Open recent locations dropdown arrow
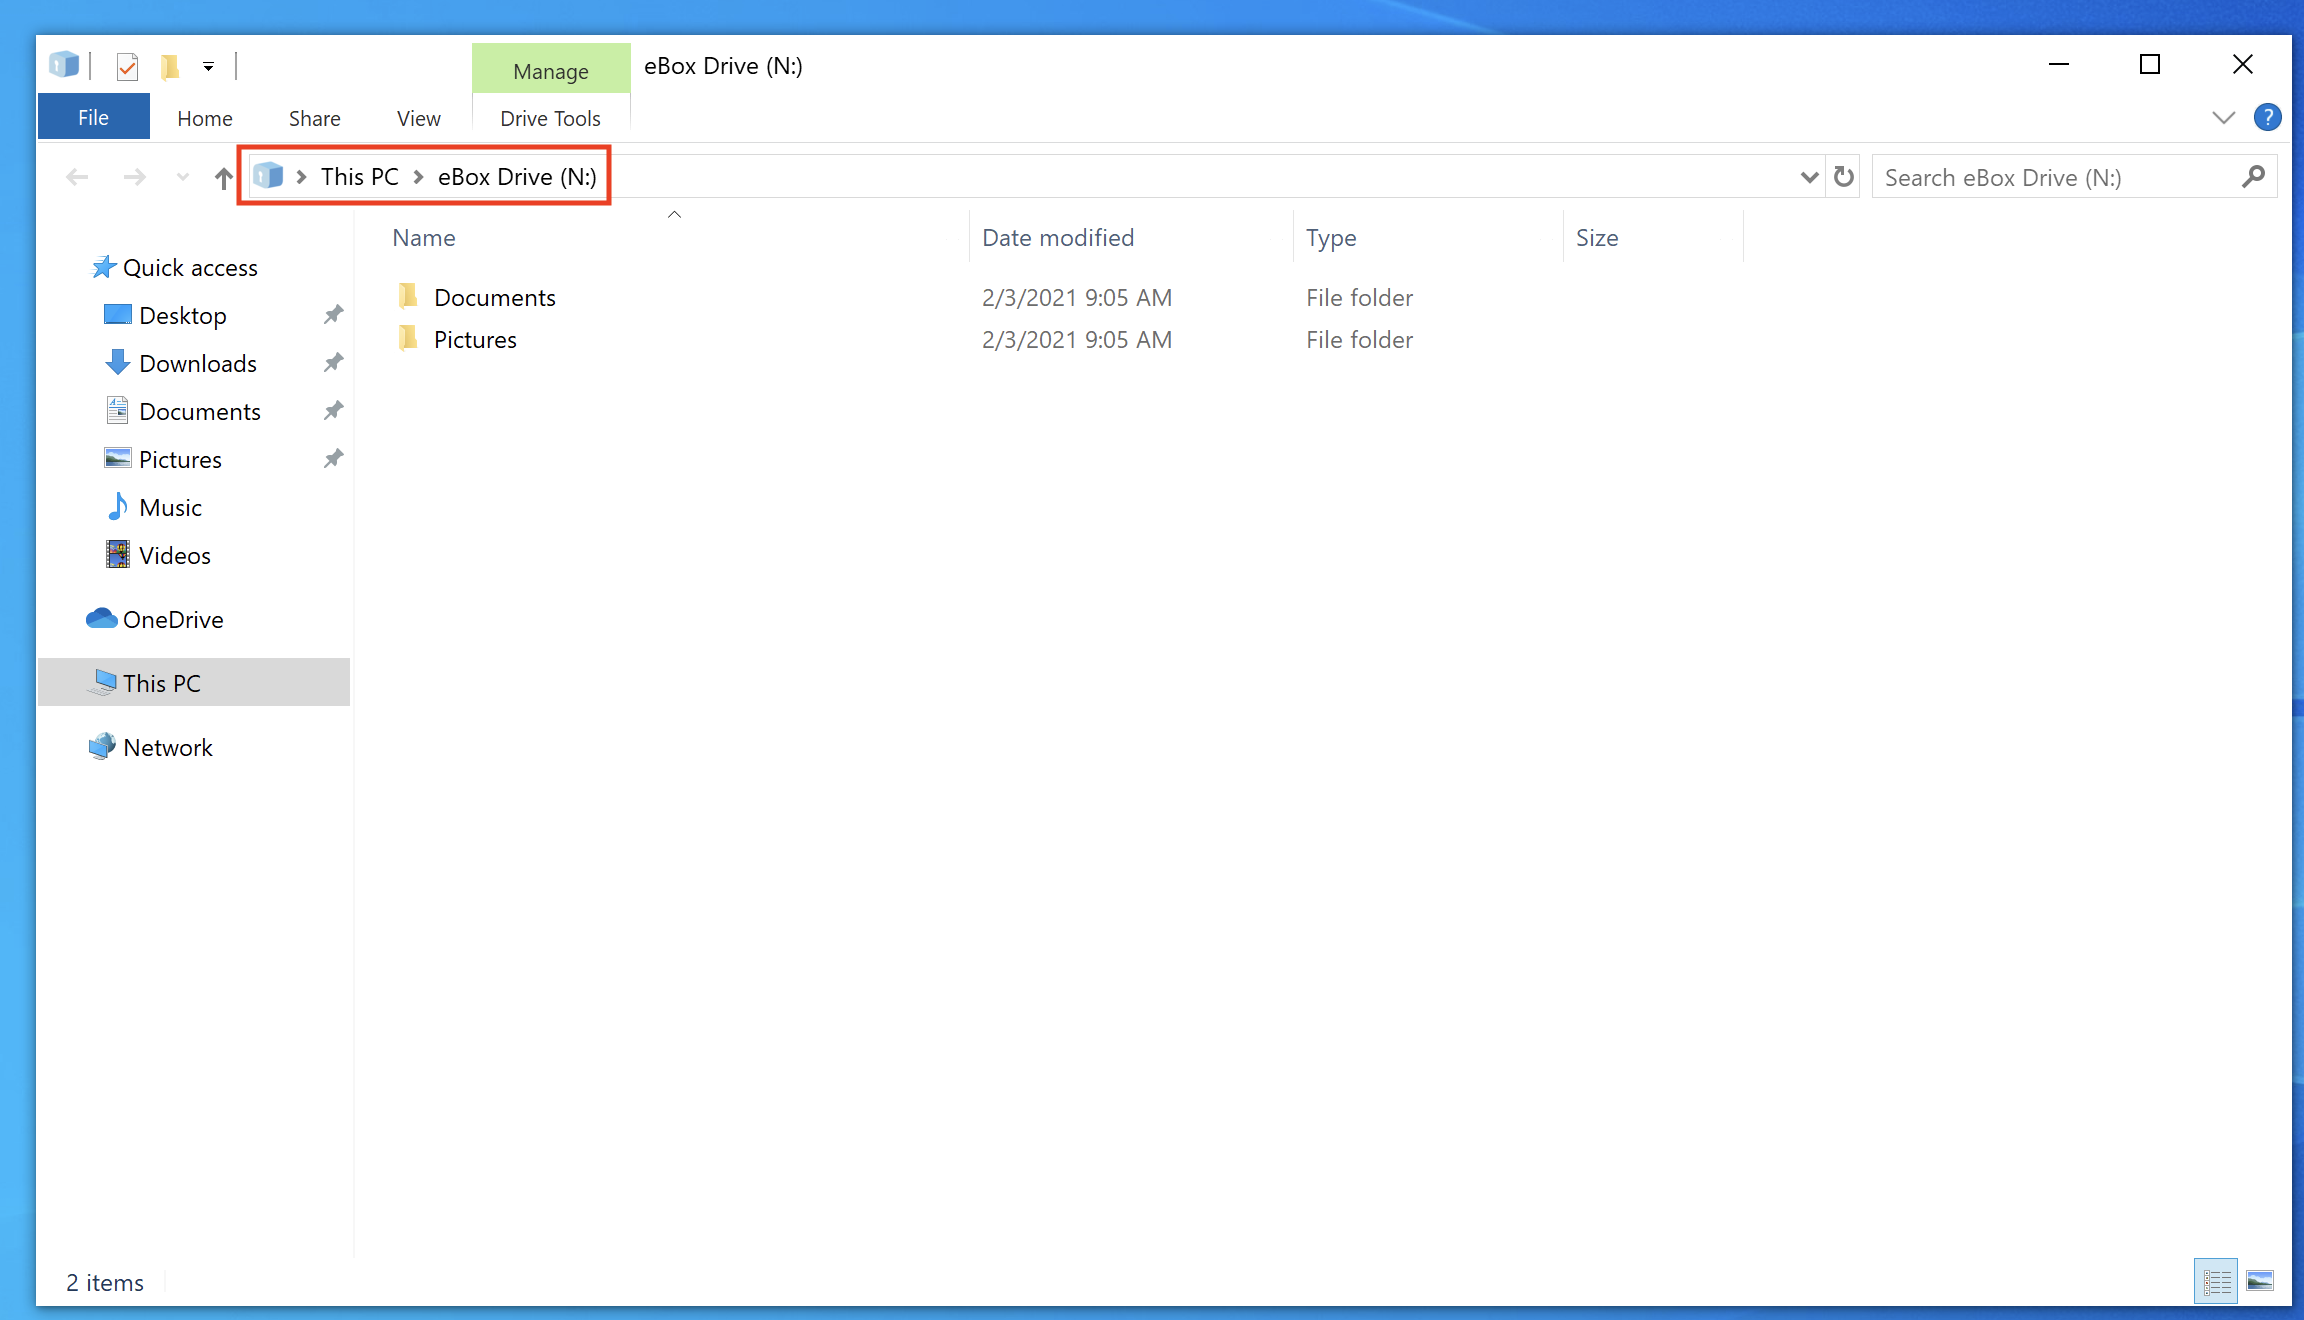This screenshot has width=2304, height=1320. tap(182, 177)
